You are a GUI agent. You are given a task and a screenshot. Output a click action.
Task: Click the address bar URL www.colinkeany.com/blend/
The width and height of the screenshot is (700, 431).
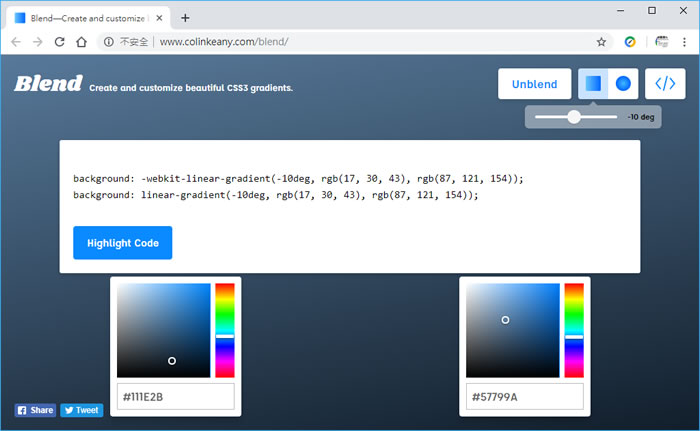point(224,42)
